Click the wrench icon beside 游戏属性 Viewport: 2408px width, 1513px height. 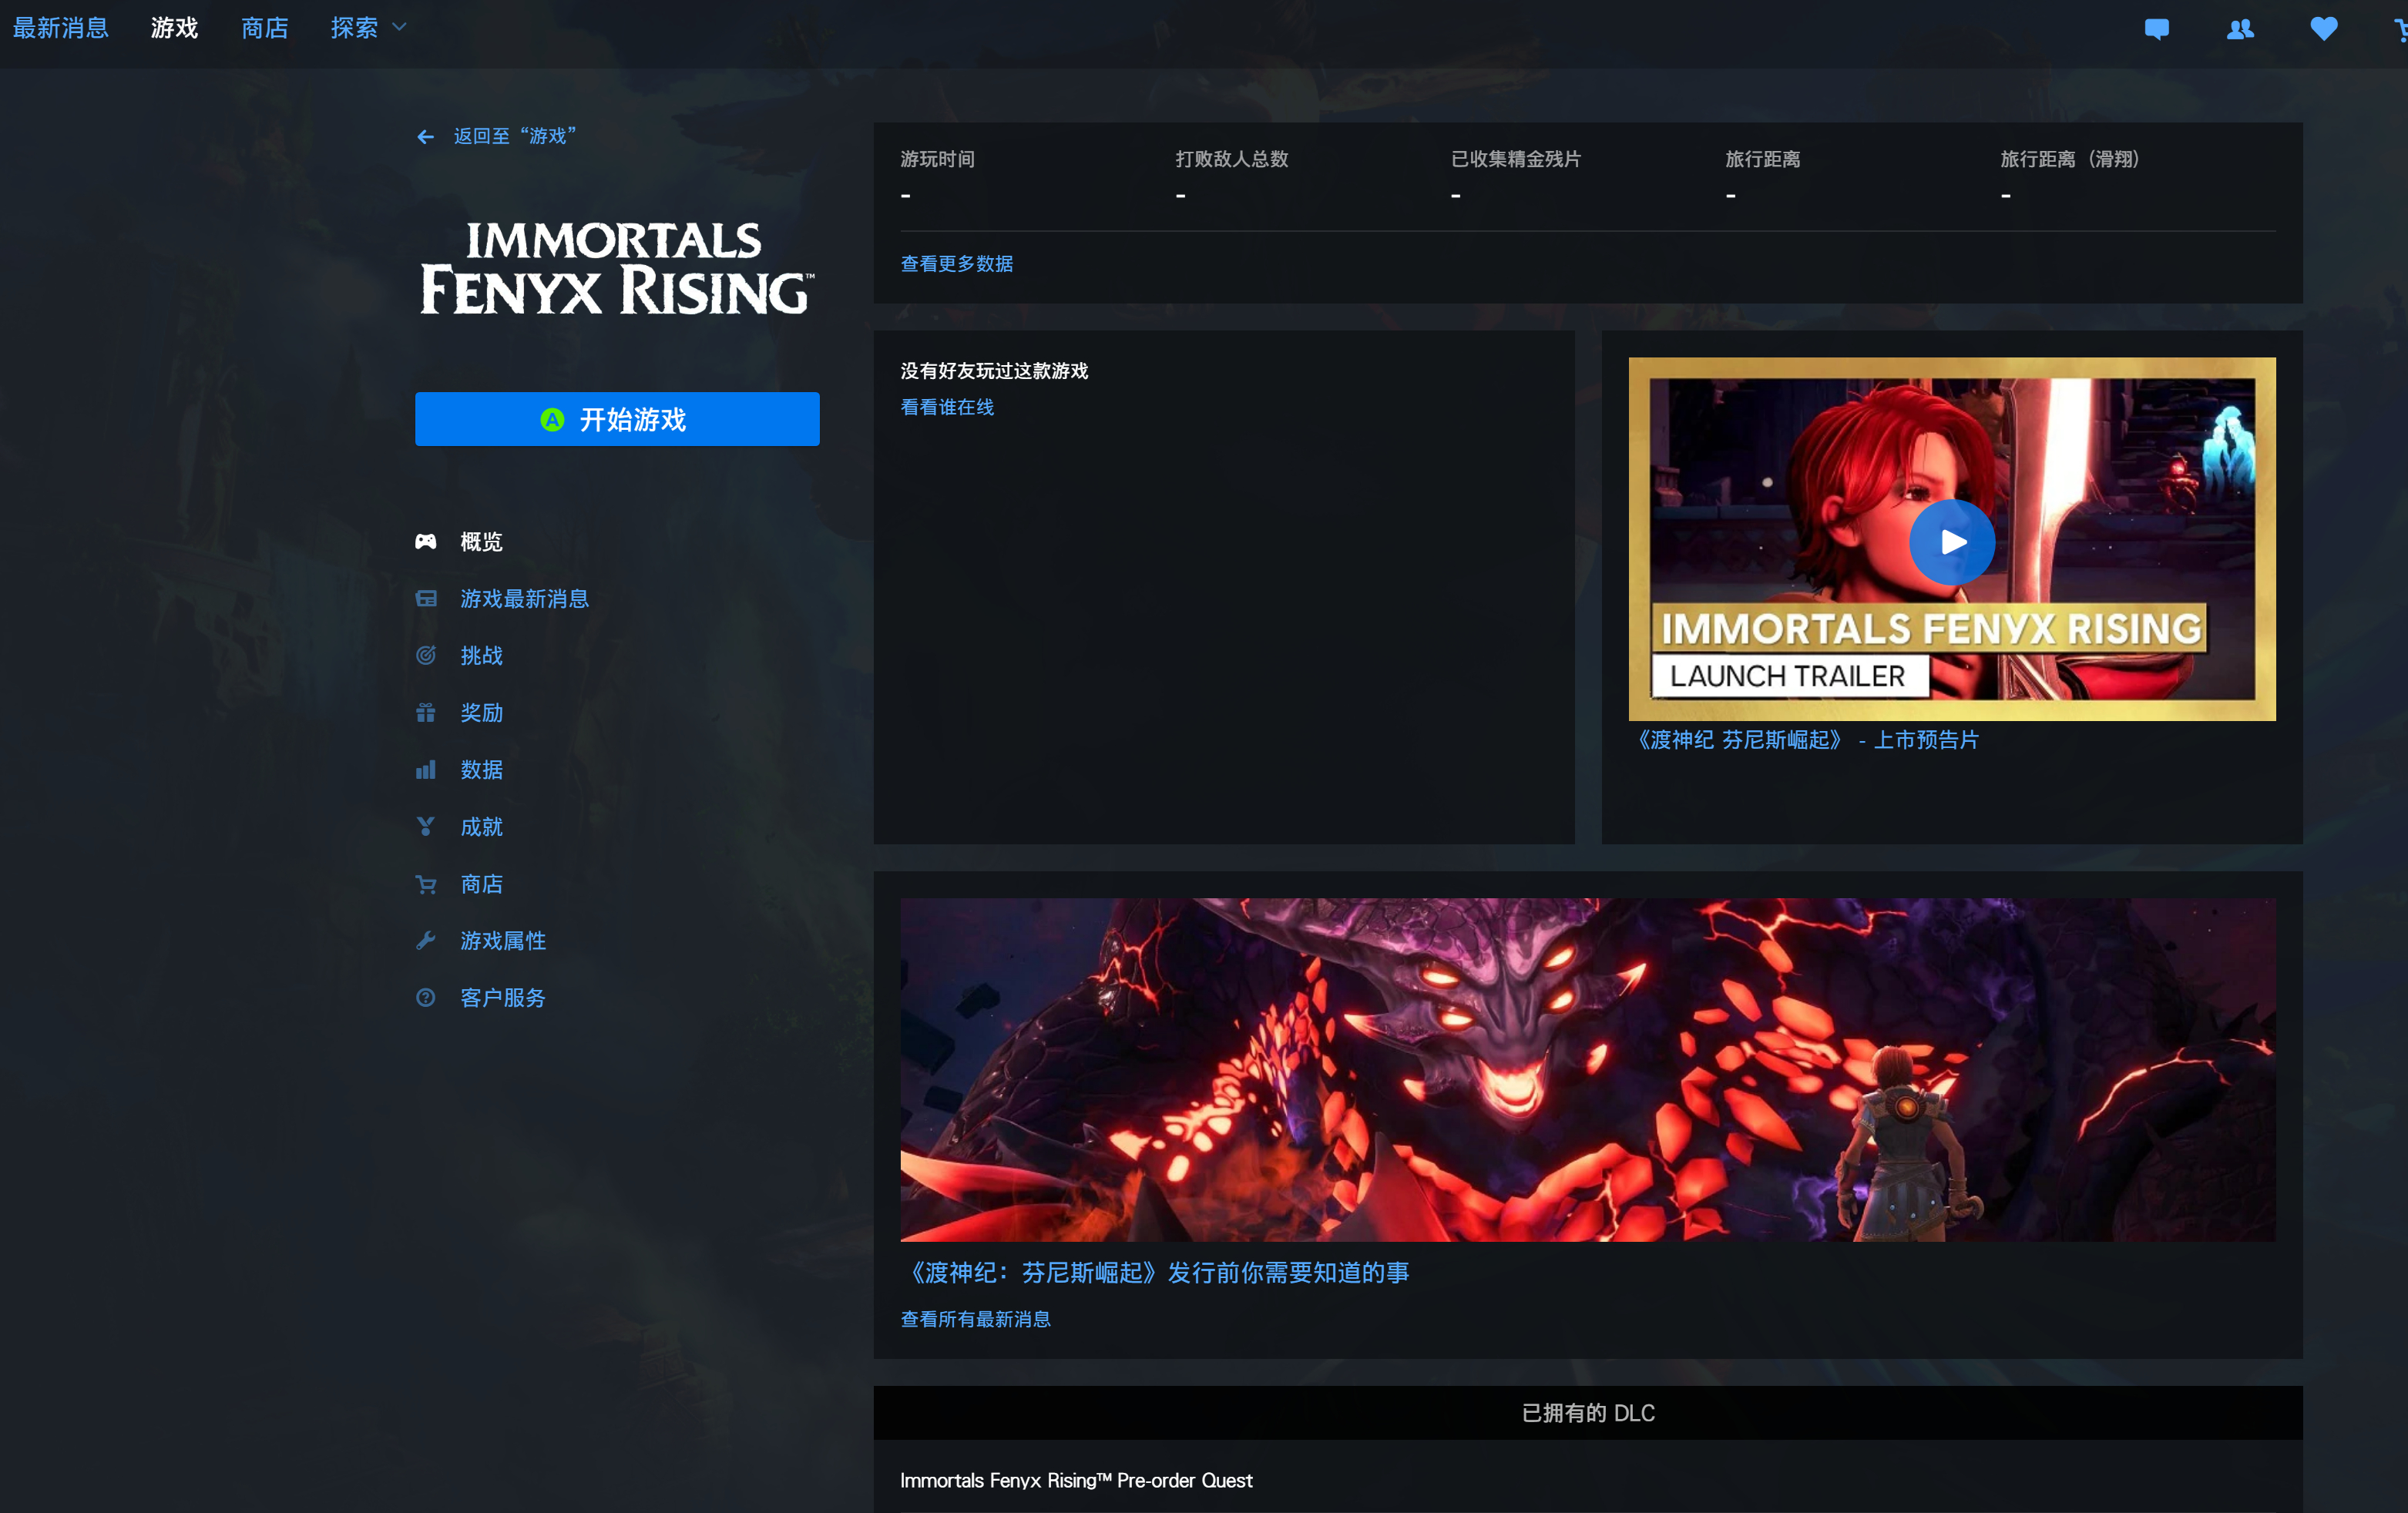pos(426,940)
